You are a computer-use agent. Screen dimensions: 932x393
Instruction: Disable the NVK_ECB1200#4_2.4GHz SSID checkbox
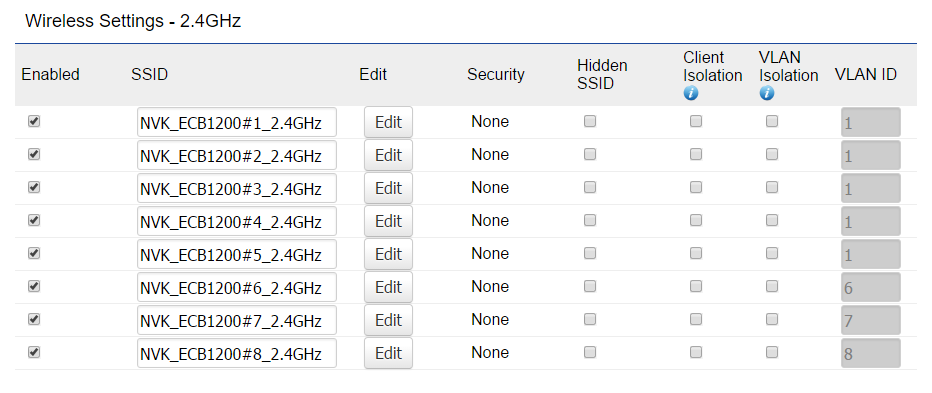(34, 220)
